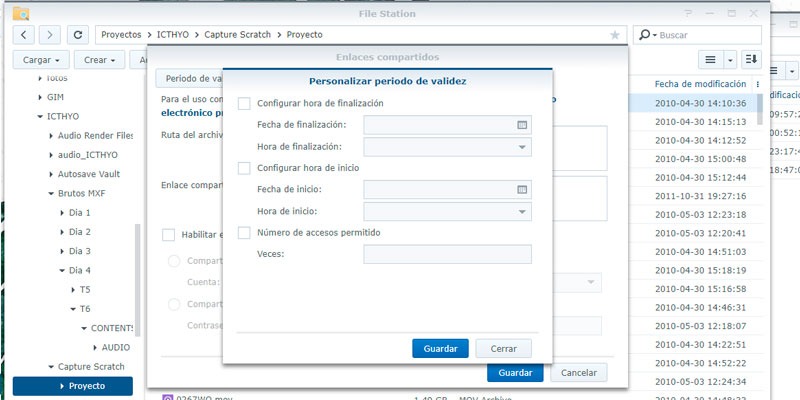Enable Configurar hora de inicio checkbox
The image size is (800, 400).
tap(244, 168)
